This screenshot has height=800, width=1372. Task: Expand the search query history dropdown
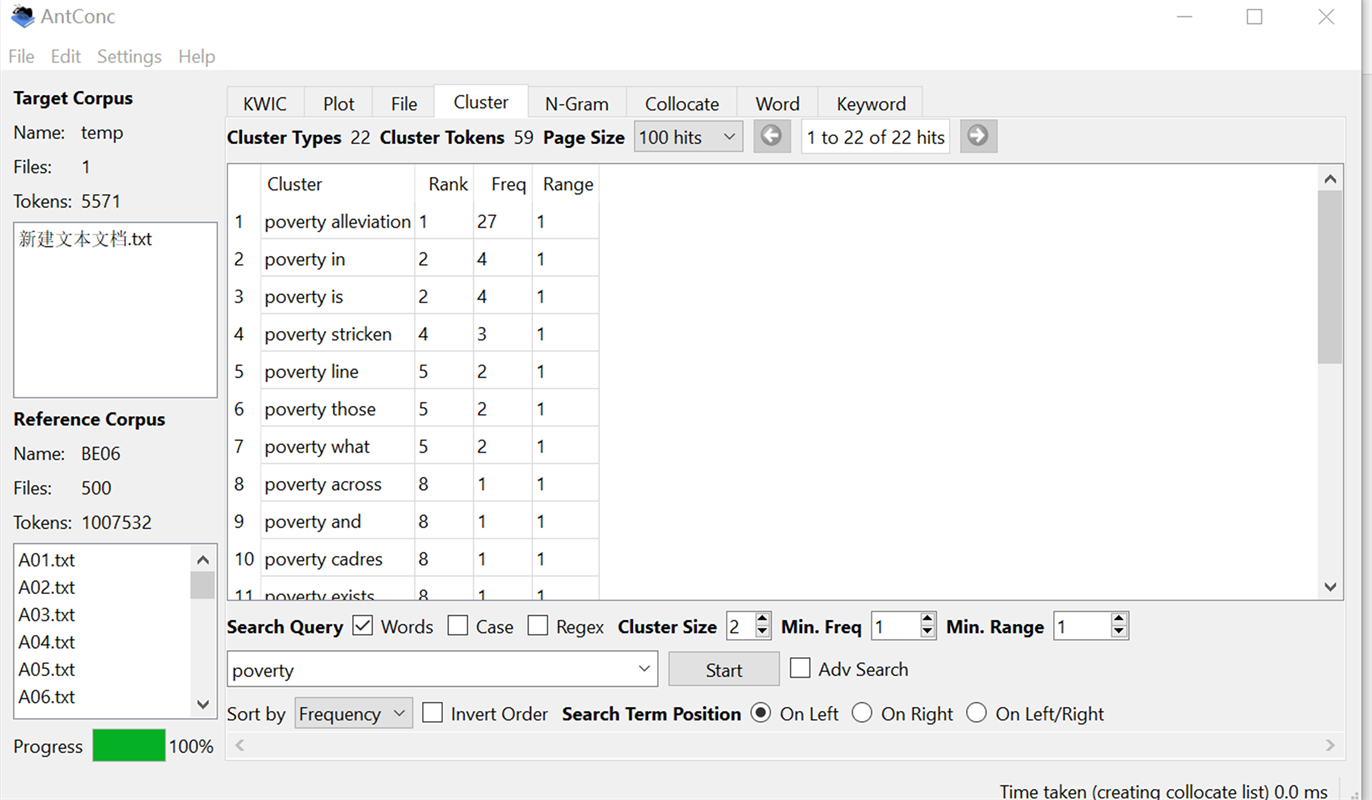(644, 669)
